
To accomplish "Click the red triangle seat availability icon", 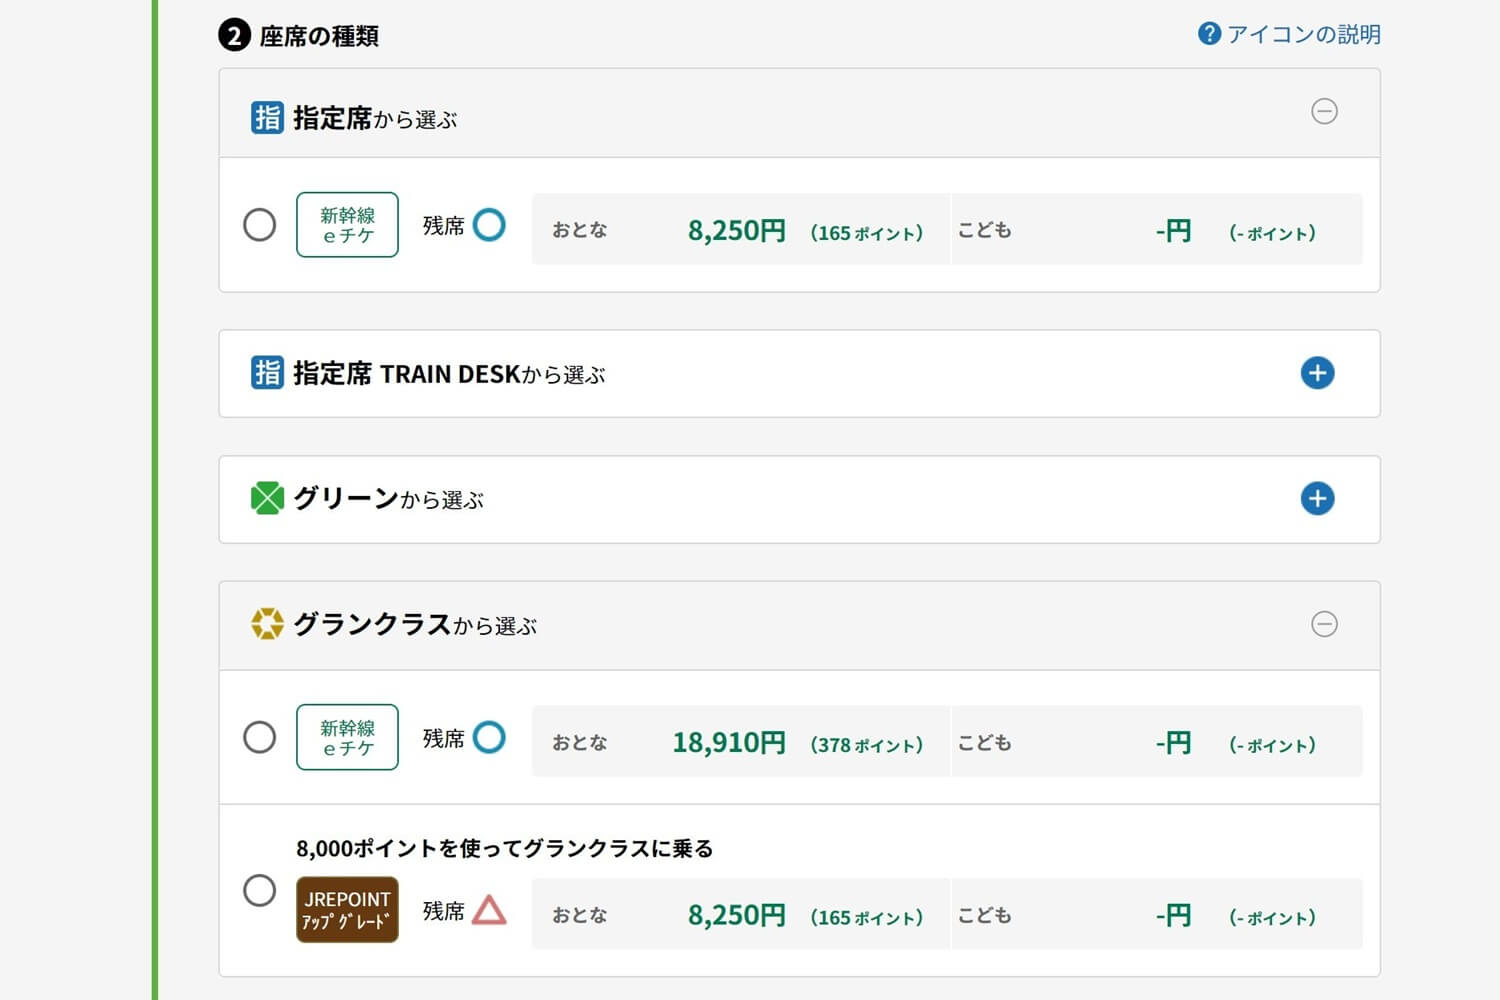I will tap(489, 910).
